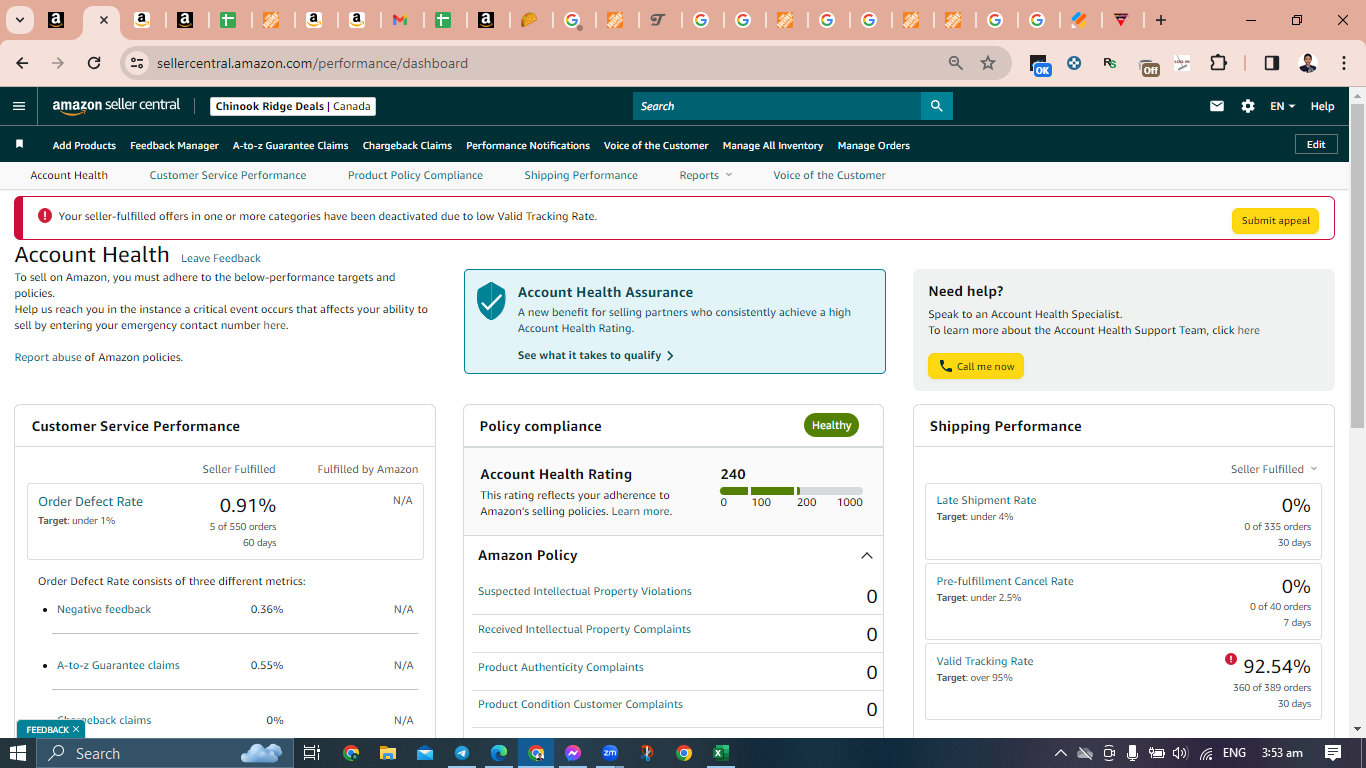Open the Seller Fulfilled shipping dropdown
The width and height of the screenshot is (1366, 768).
pyautogui.click(x=1274, y=469)
